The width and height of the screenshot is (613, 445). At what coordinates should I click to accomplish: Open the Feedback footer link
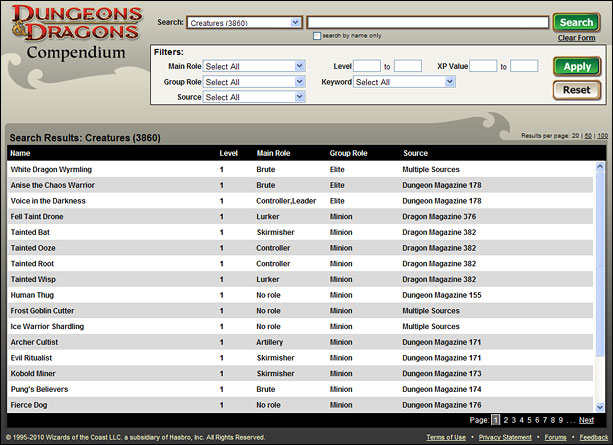(x=593, y=437)
